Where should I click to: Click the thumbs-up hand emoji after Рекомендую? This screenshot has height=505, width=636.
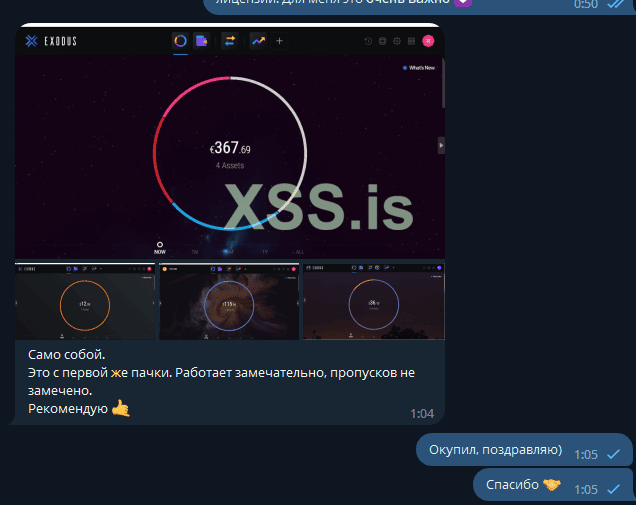[120, 408]
